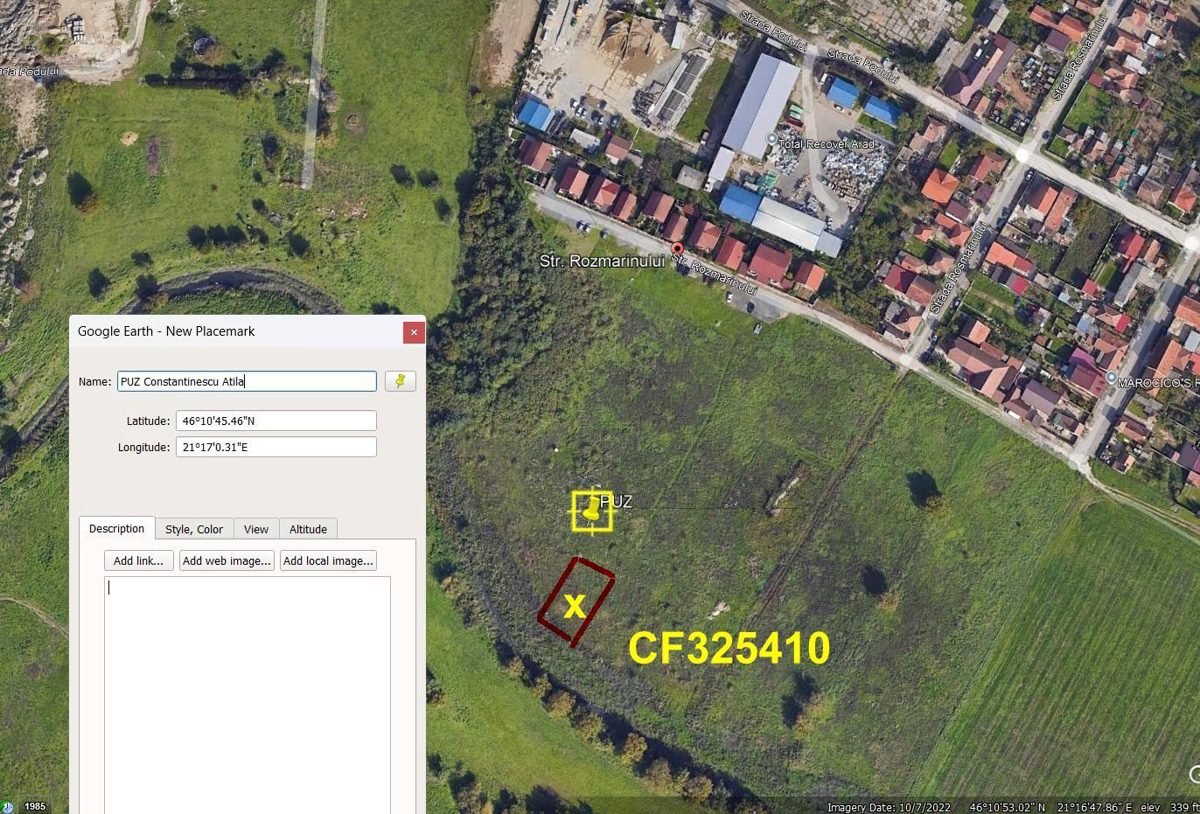Open the Style, Color tab

point(194,529)
